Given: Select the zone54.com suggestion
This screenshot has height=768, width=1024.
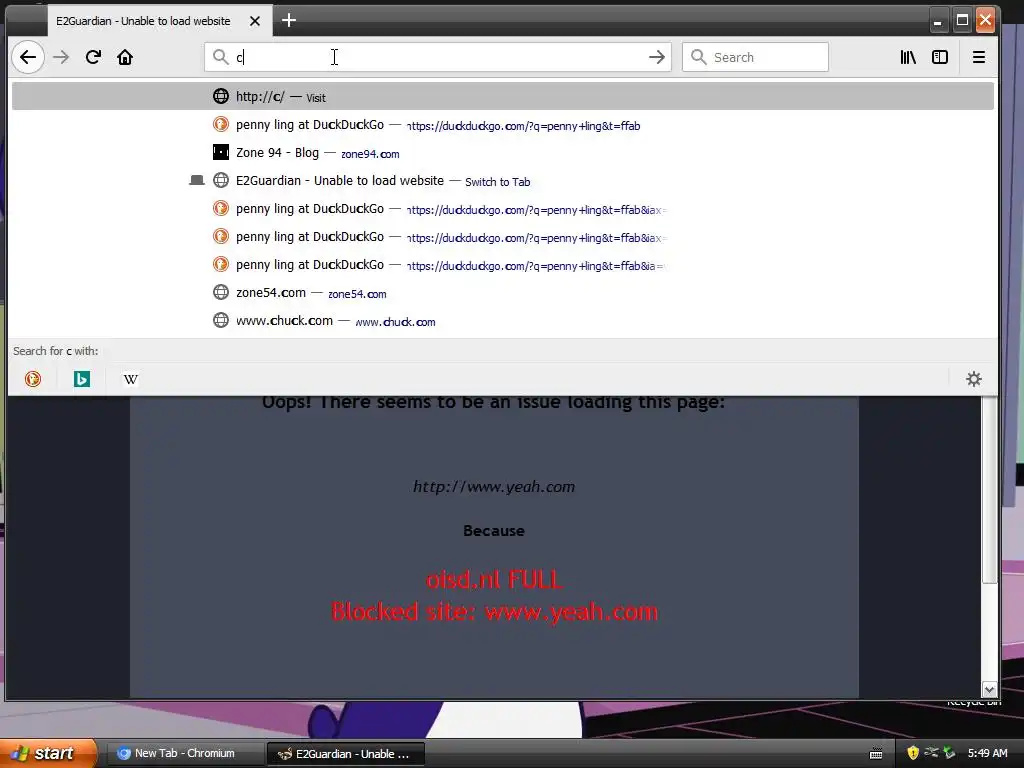Looking at the screenshot, I should point(503,293).
